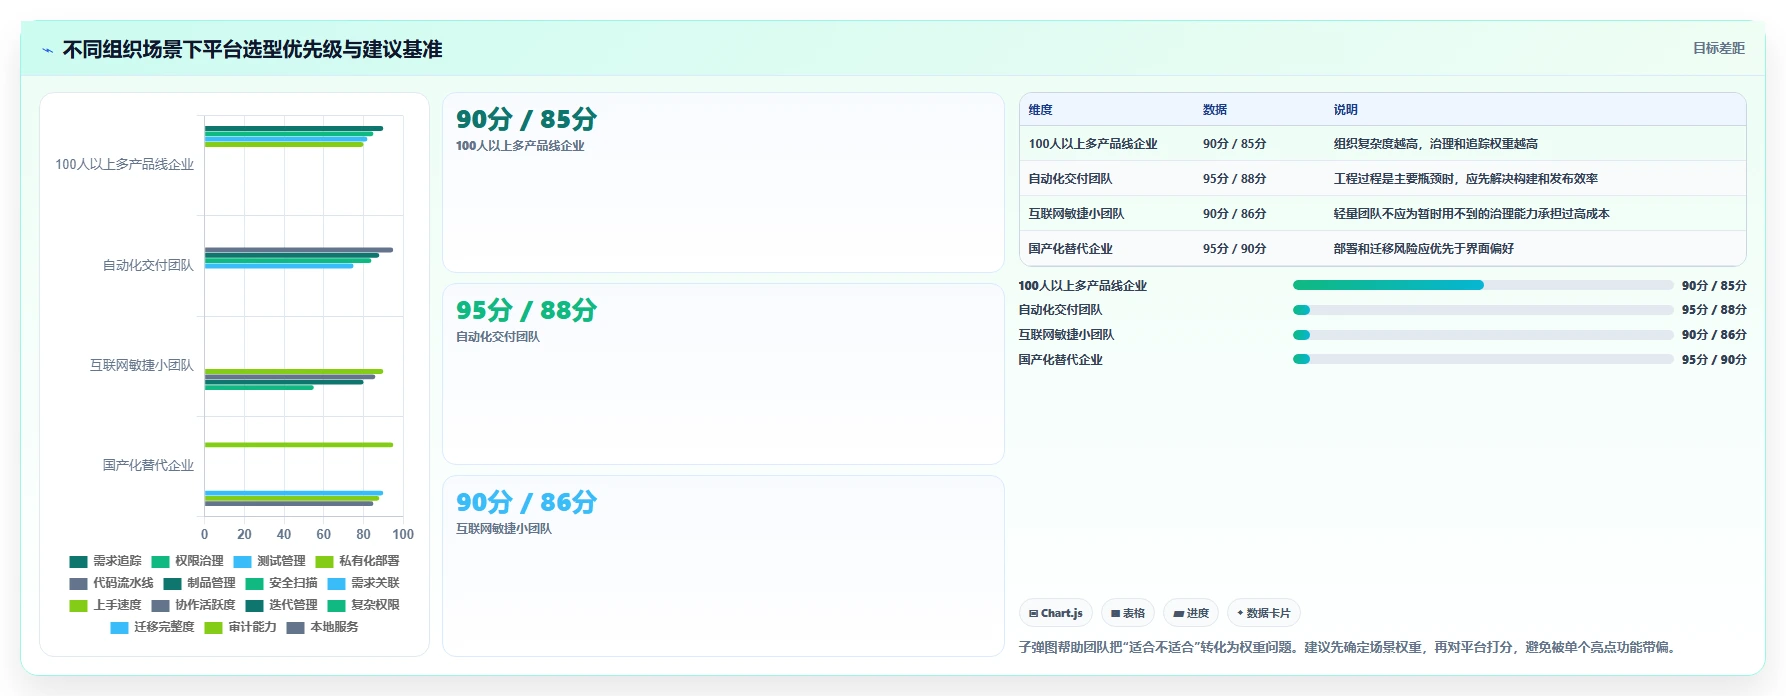This screenshot has height=696, width=1786.
Task: Click chart axis label 自动化交付团队
Action: pyautogui.click(x=148, y=265)
